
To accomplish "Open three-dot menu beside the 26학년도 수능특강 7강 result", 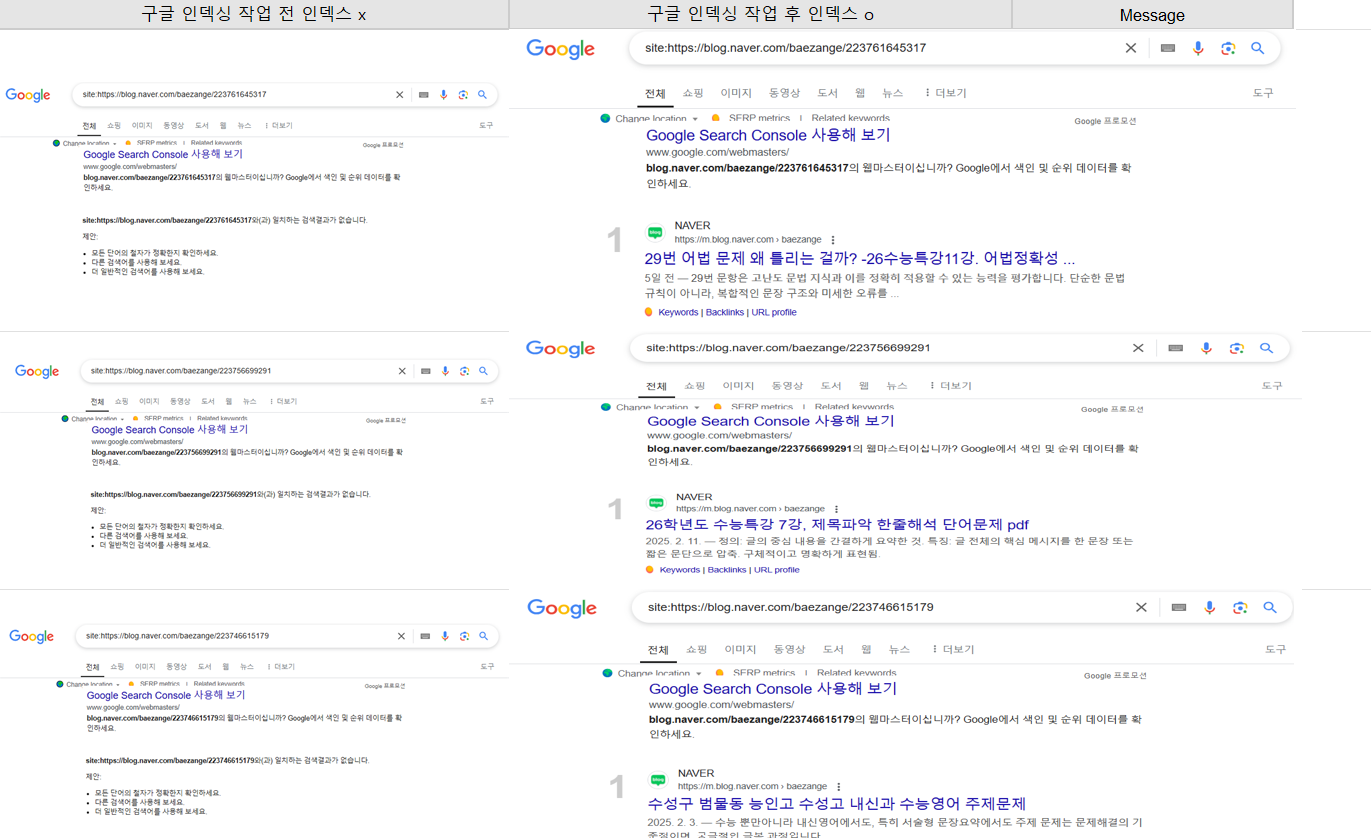I will pyautogui.click(x=837, y=509).
